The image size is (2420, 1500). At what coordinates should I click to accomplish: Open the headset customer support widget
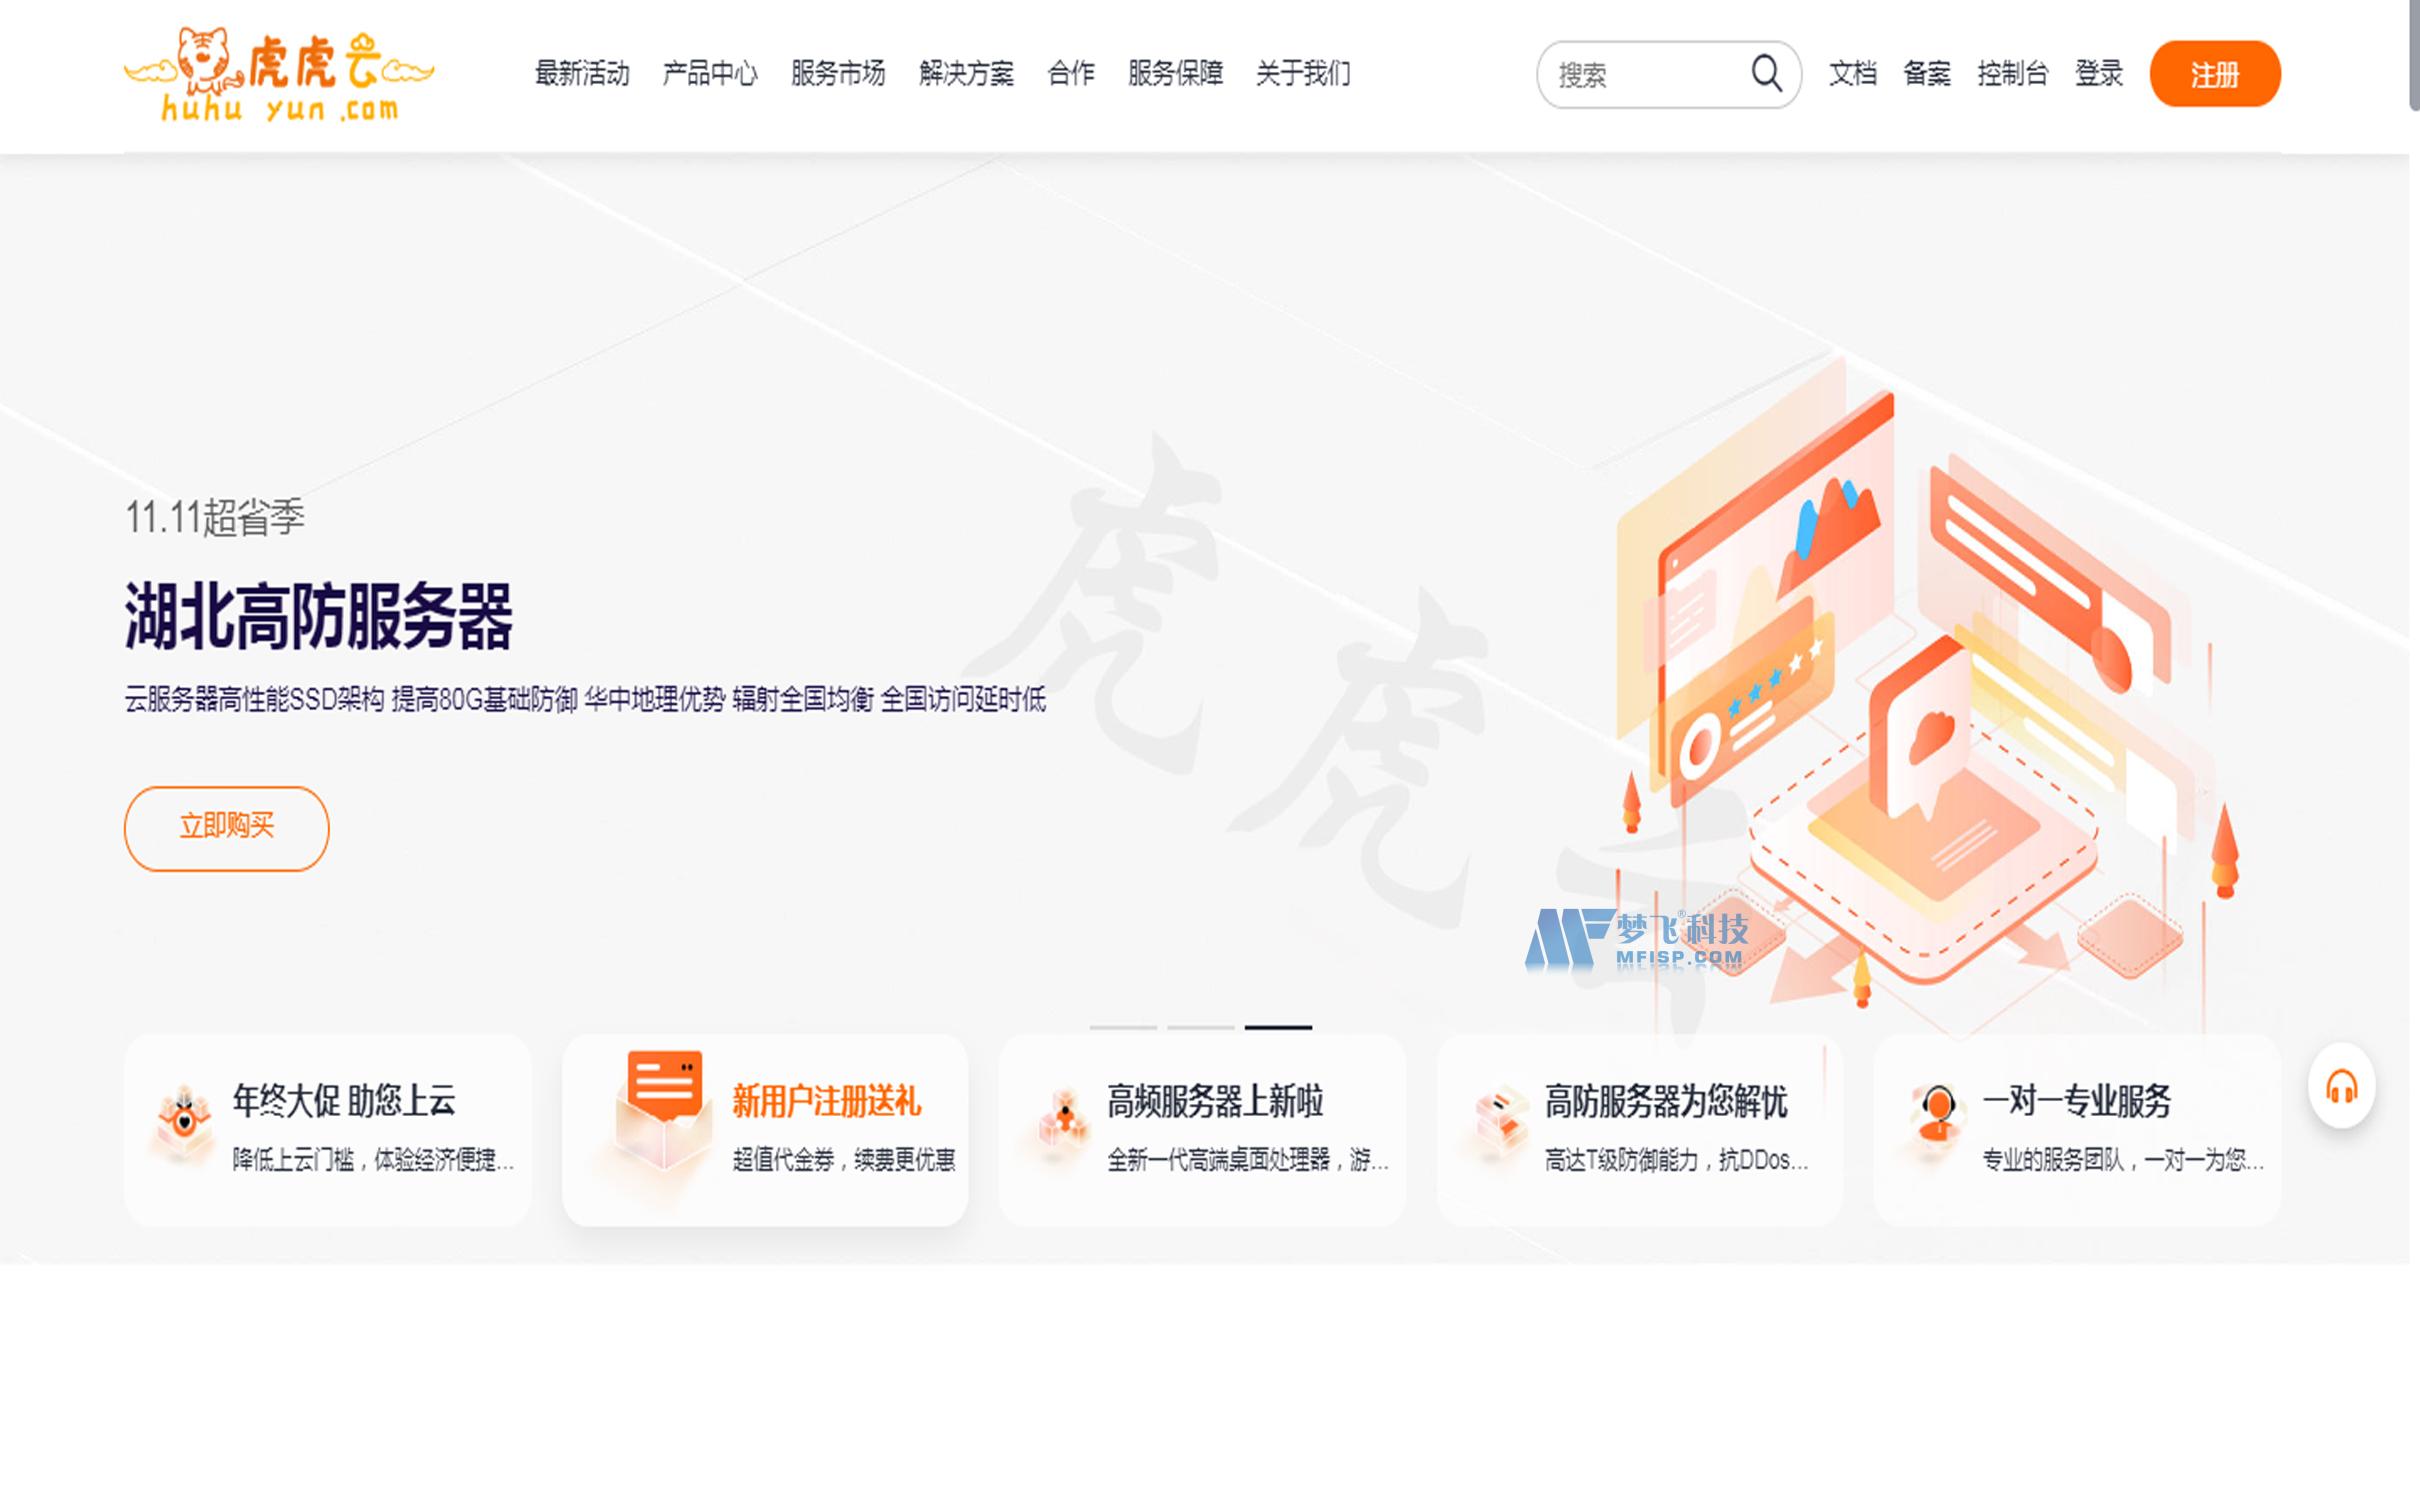[x=2341, y=1086]
